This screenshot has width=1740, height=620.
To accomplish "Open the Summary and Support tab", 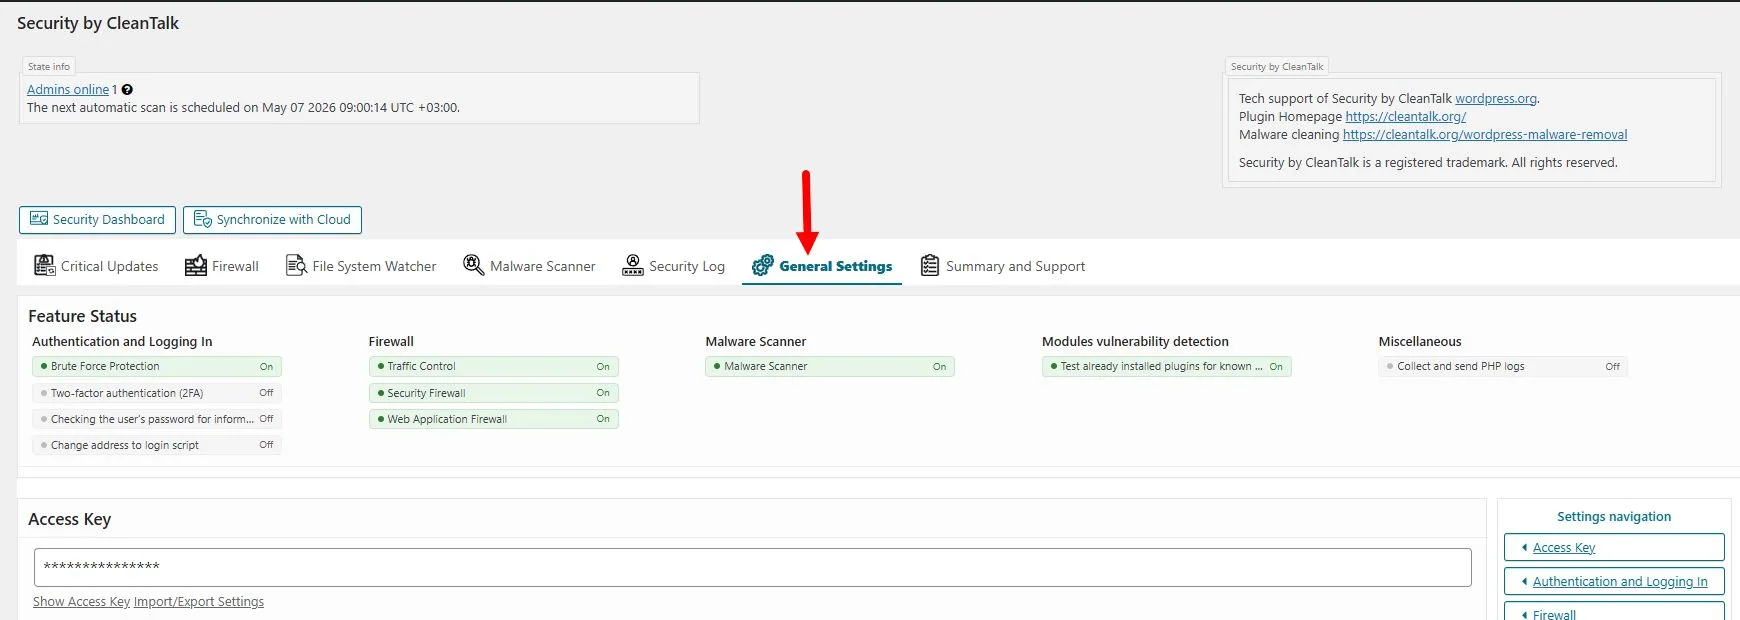I will (1002, 265).
